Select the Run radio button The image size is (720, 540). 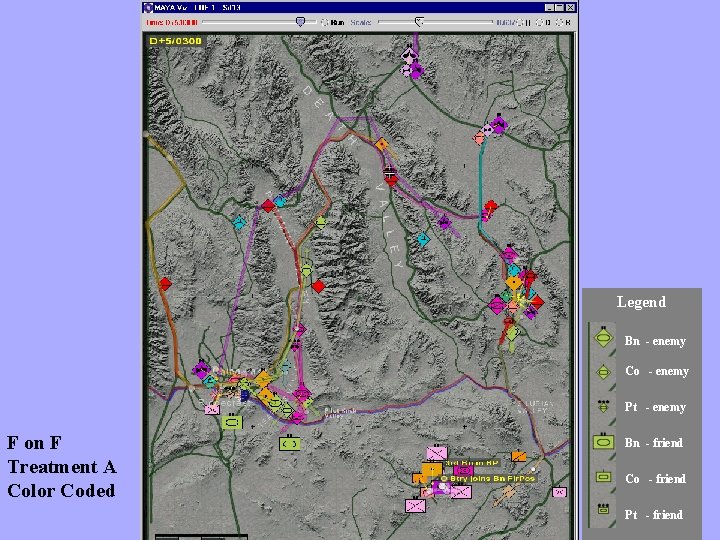tap(325, 22)
